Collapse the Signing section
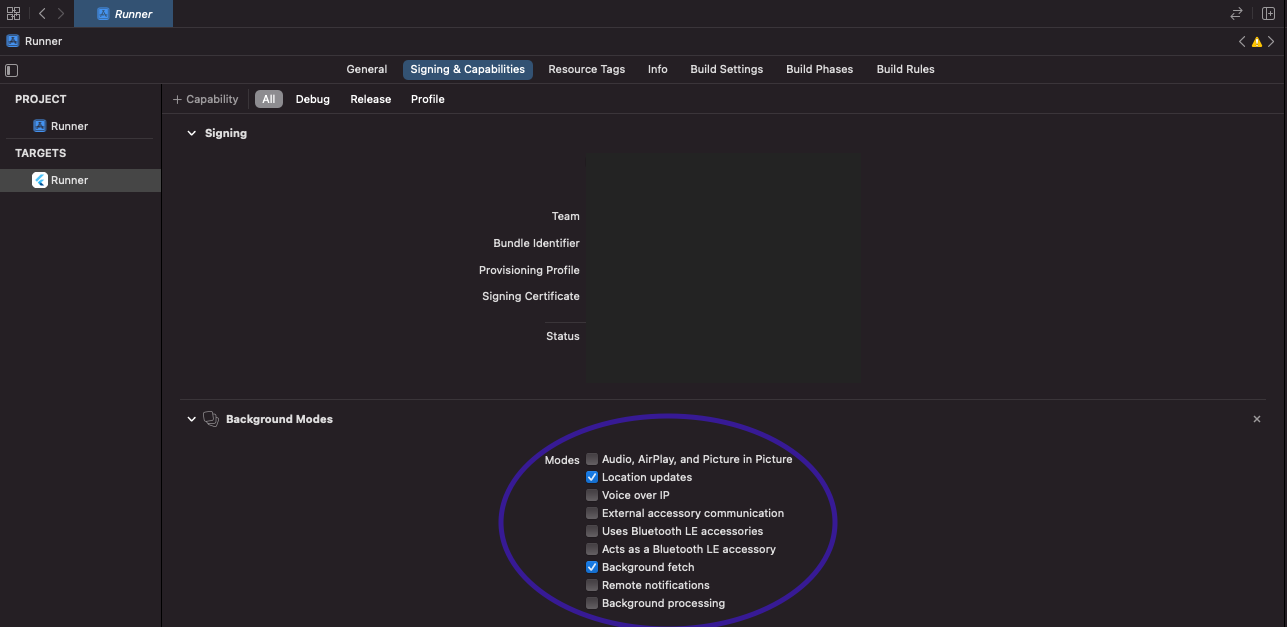This screenshot has height=627, width=1287. click(x=191, y=132)
